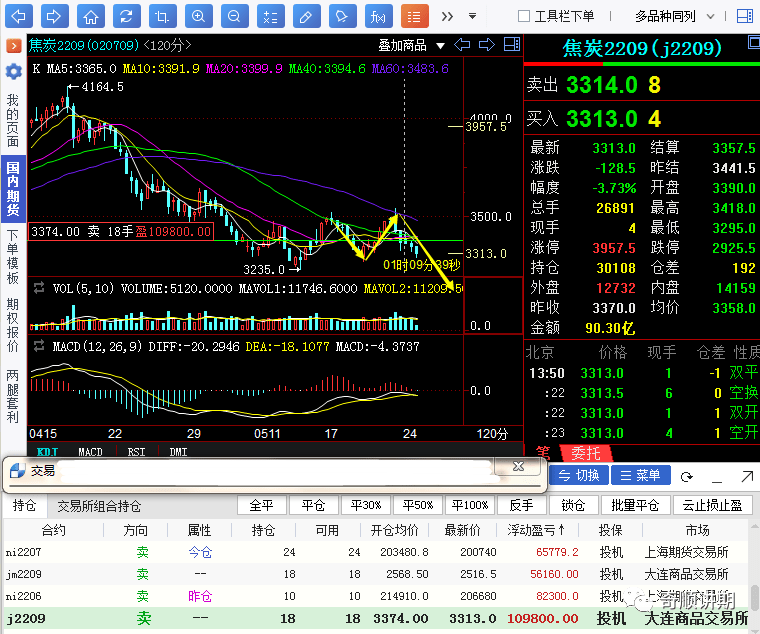Screen dimensions: 760x634
Task: Zoom in on the chart
Action: [198, 16]
